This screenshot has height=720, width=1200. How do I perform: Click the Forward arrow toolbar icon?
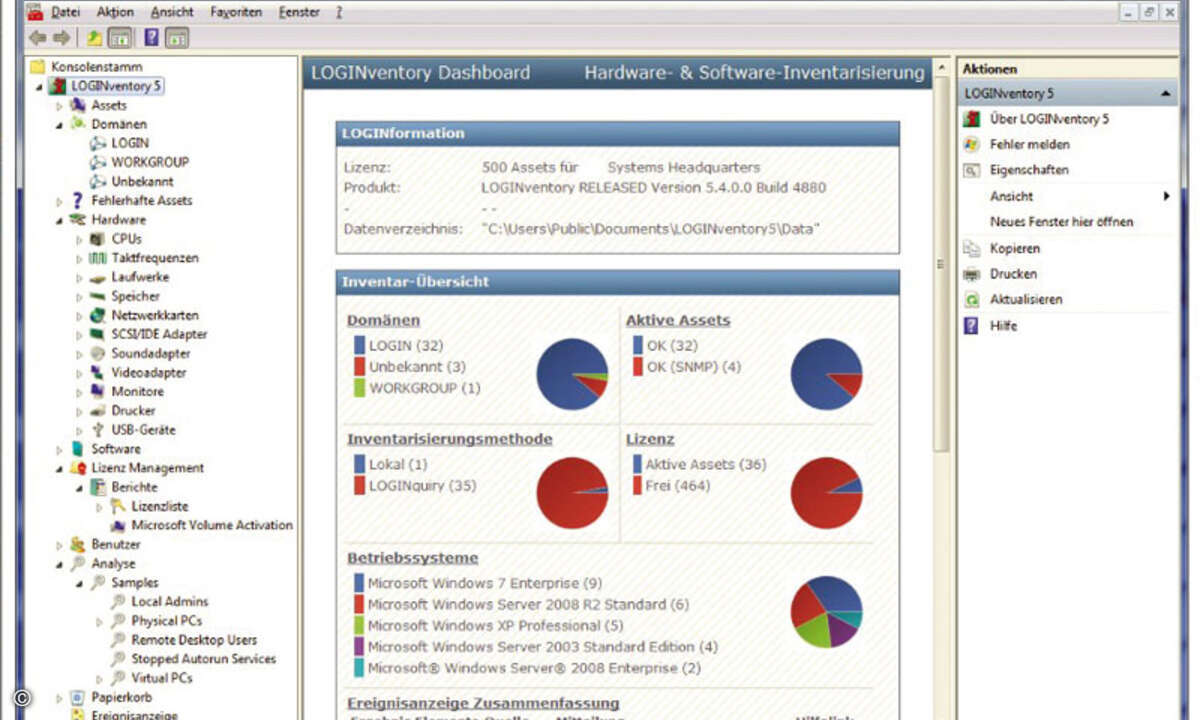tap(61, 38)
